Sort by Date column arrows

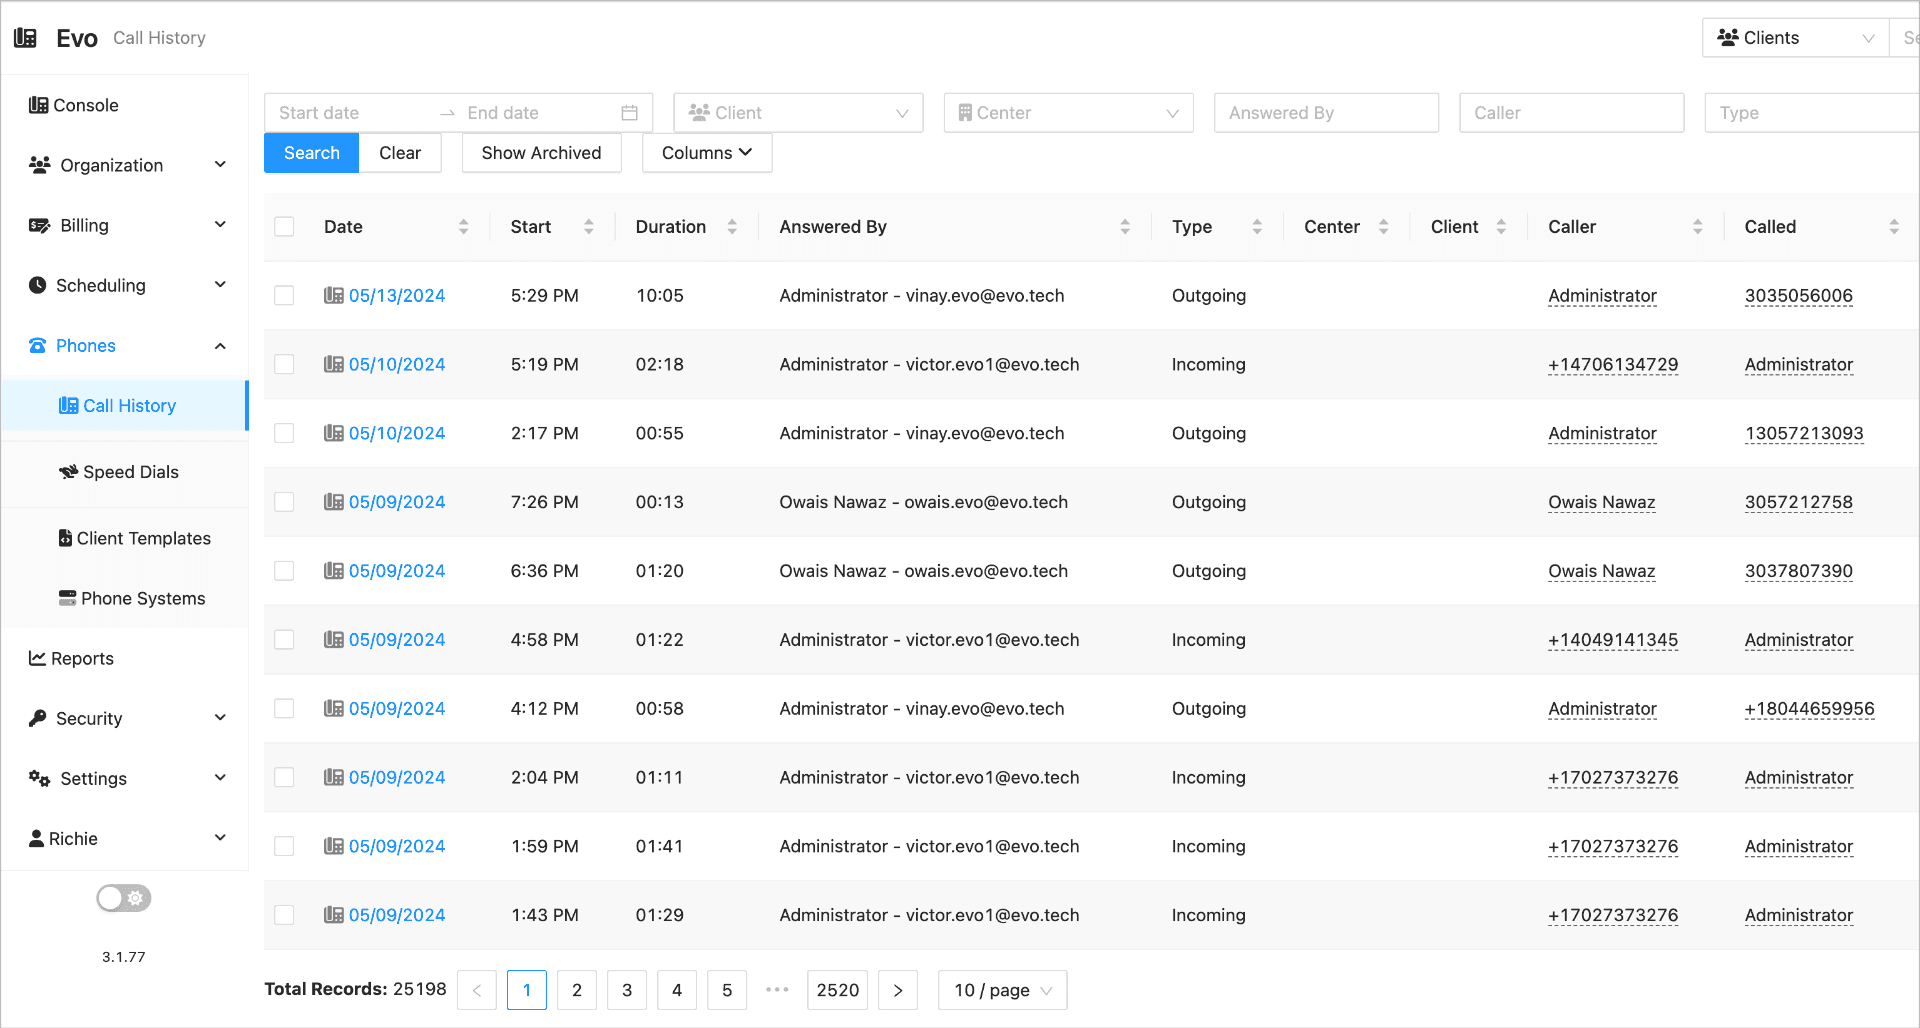pos(463,227)
